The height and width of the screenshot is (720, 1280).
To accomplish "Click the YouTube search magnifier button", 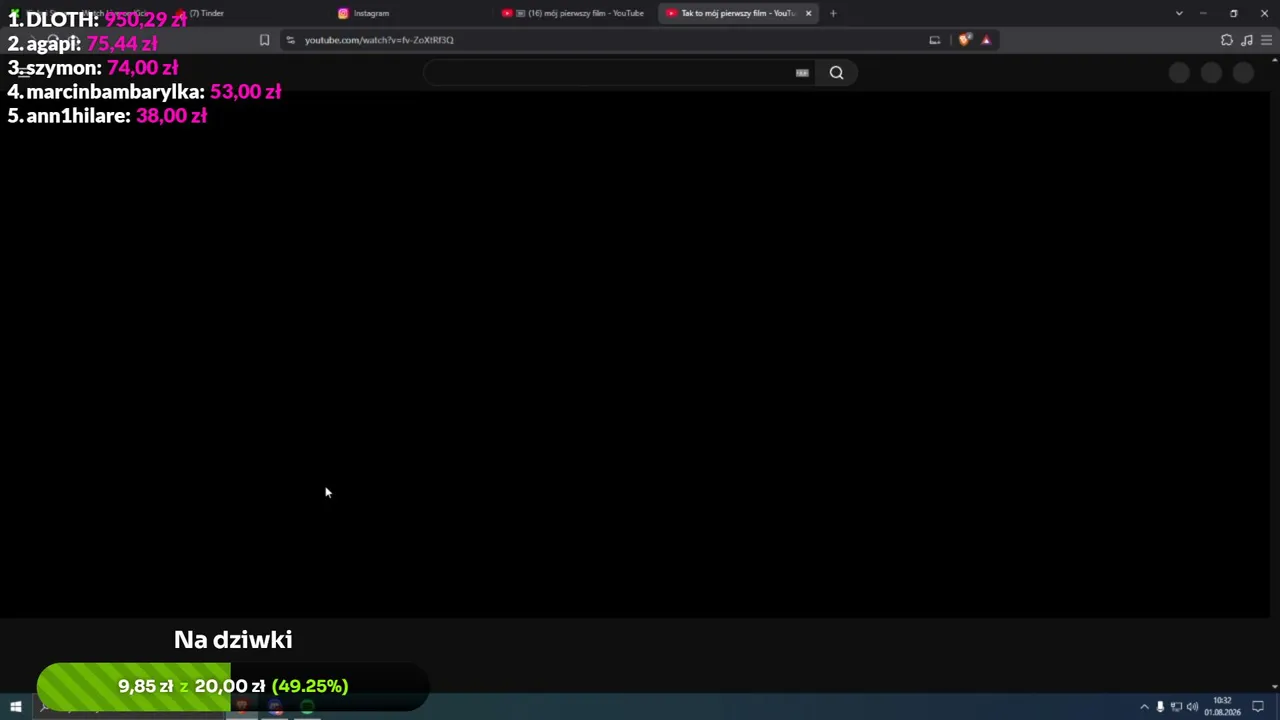I will point(836,72).
